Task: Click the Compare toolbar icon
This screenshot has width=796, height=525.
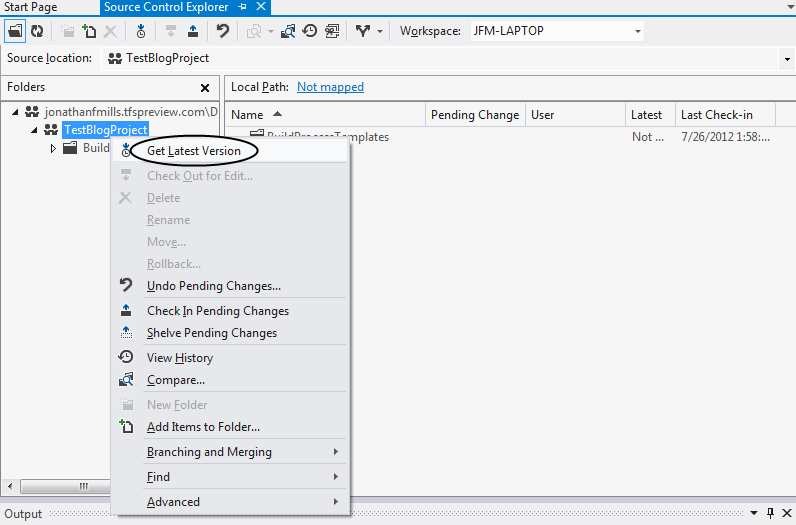Action: click(x=288, y=31)
